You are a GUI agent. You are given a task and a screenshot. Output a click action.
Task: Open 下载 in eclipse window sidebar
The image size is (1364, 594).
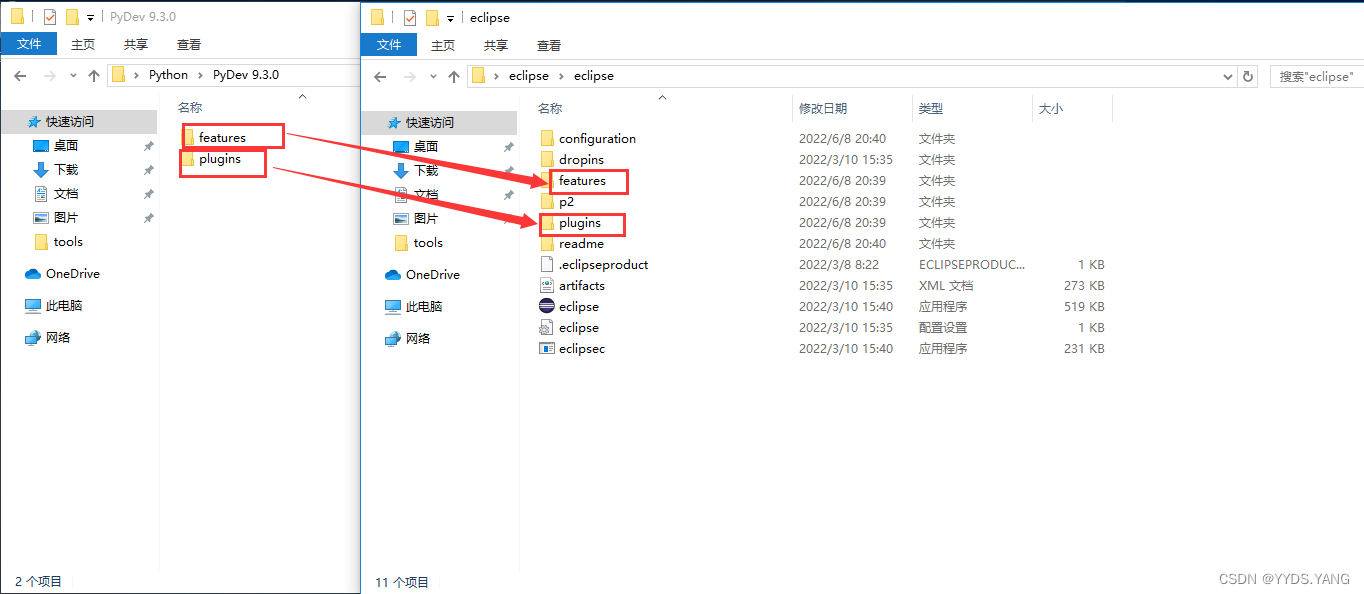[427, 170]
